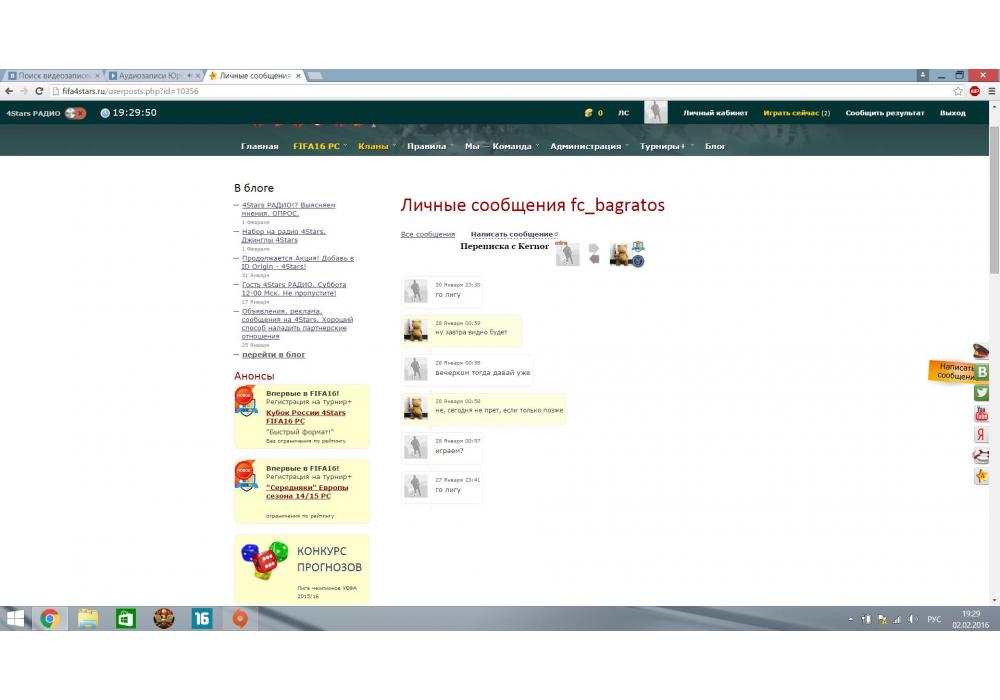Click the 'Написать сообщение' link
Viewport: 1000px width, 700px height.
[x=511, y=234]
